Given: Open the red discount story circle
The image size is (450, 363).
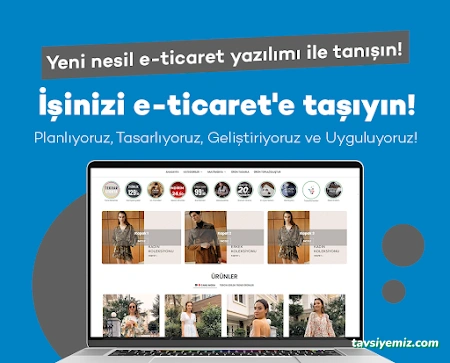Looking at the screenshot, I should 178,190.
